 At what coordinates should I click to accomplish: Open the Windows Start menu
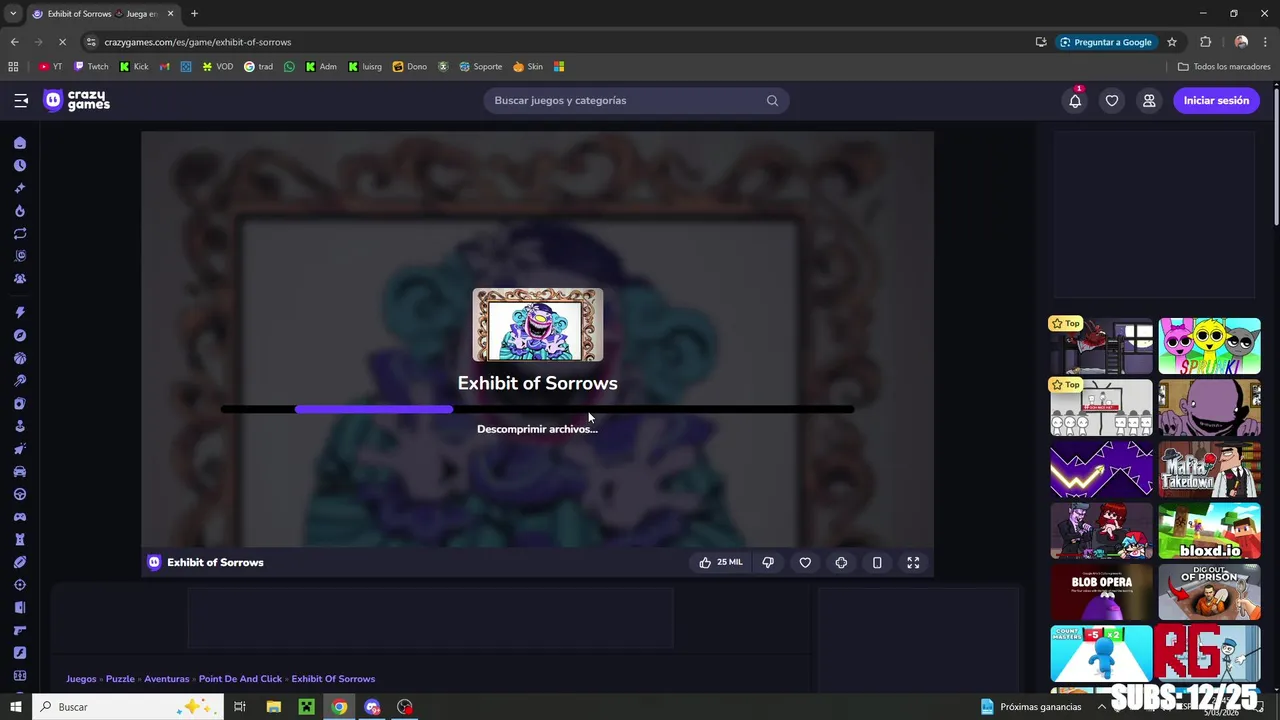click(15, 707)
